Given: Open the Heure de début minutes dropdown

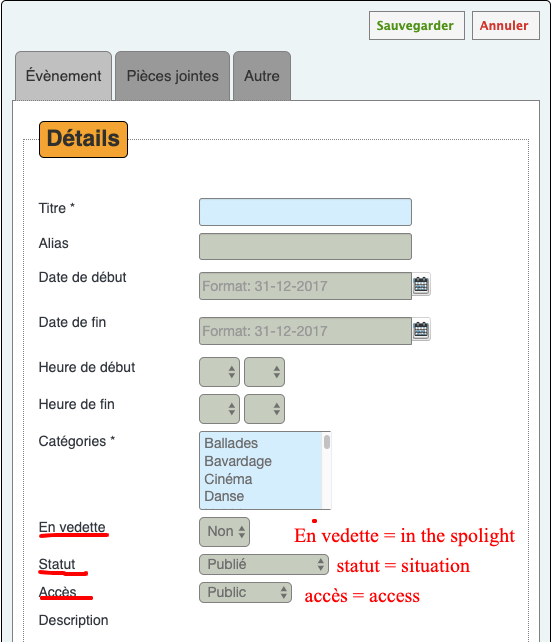Looking at the screenshot, I should tap(264, 372).
